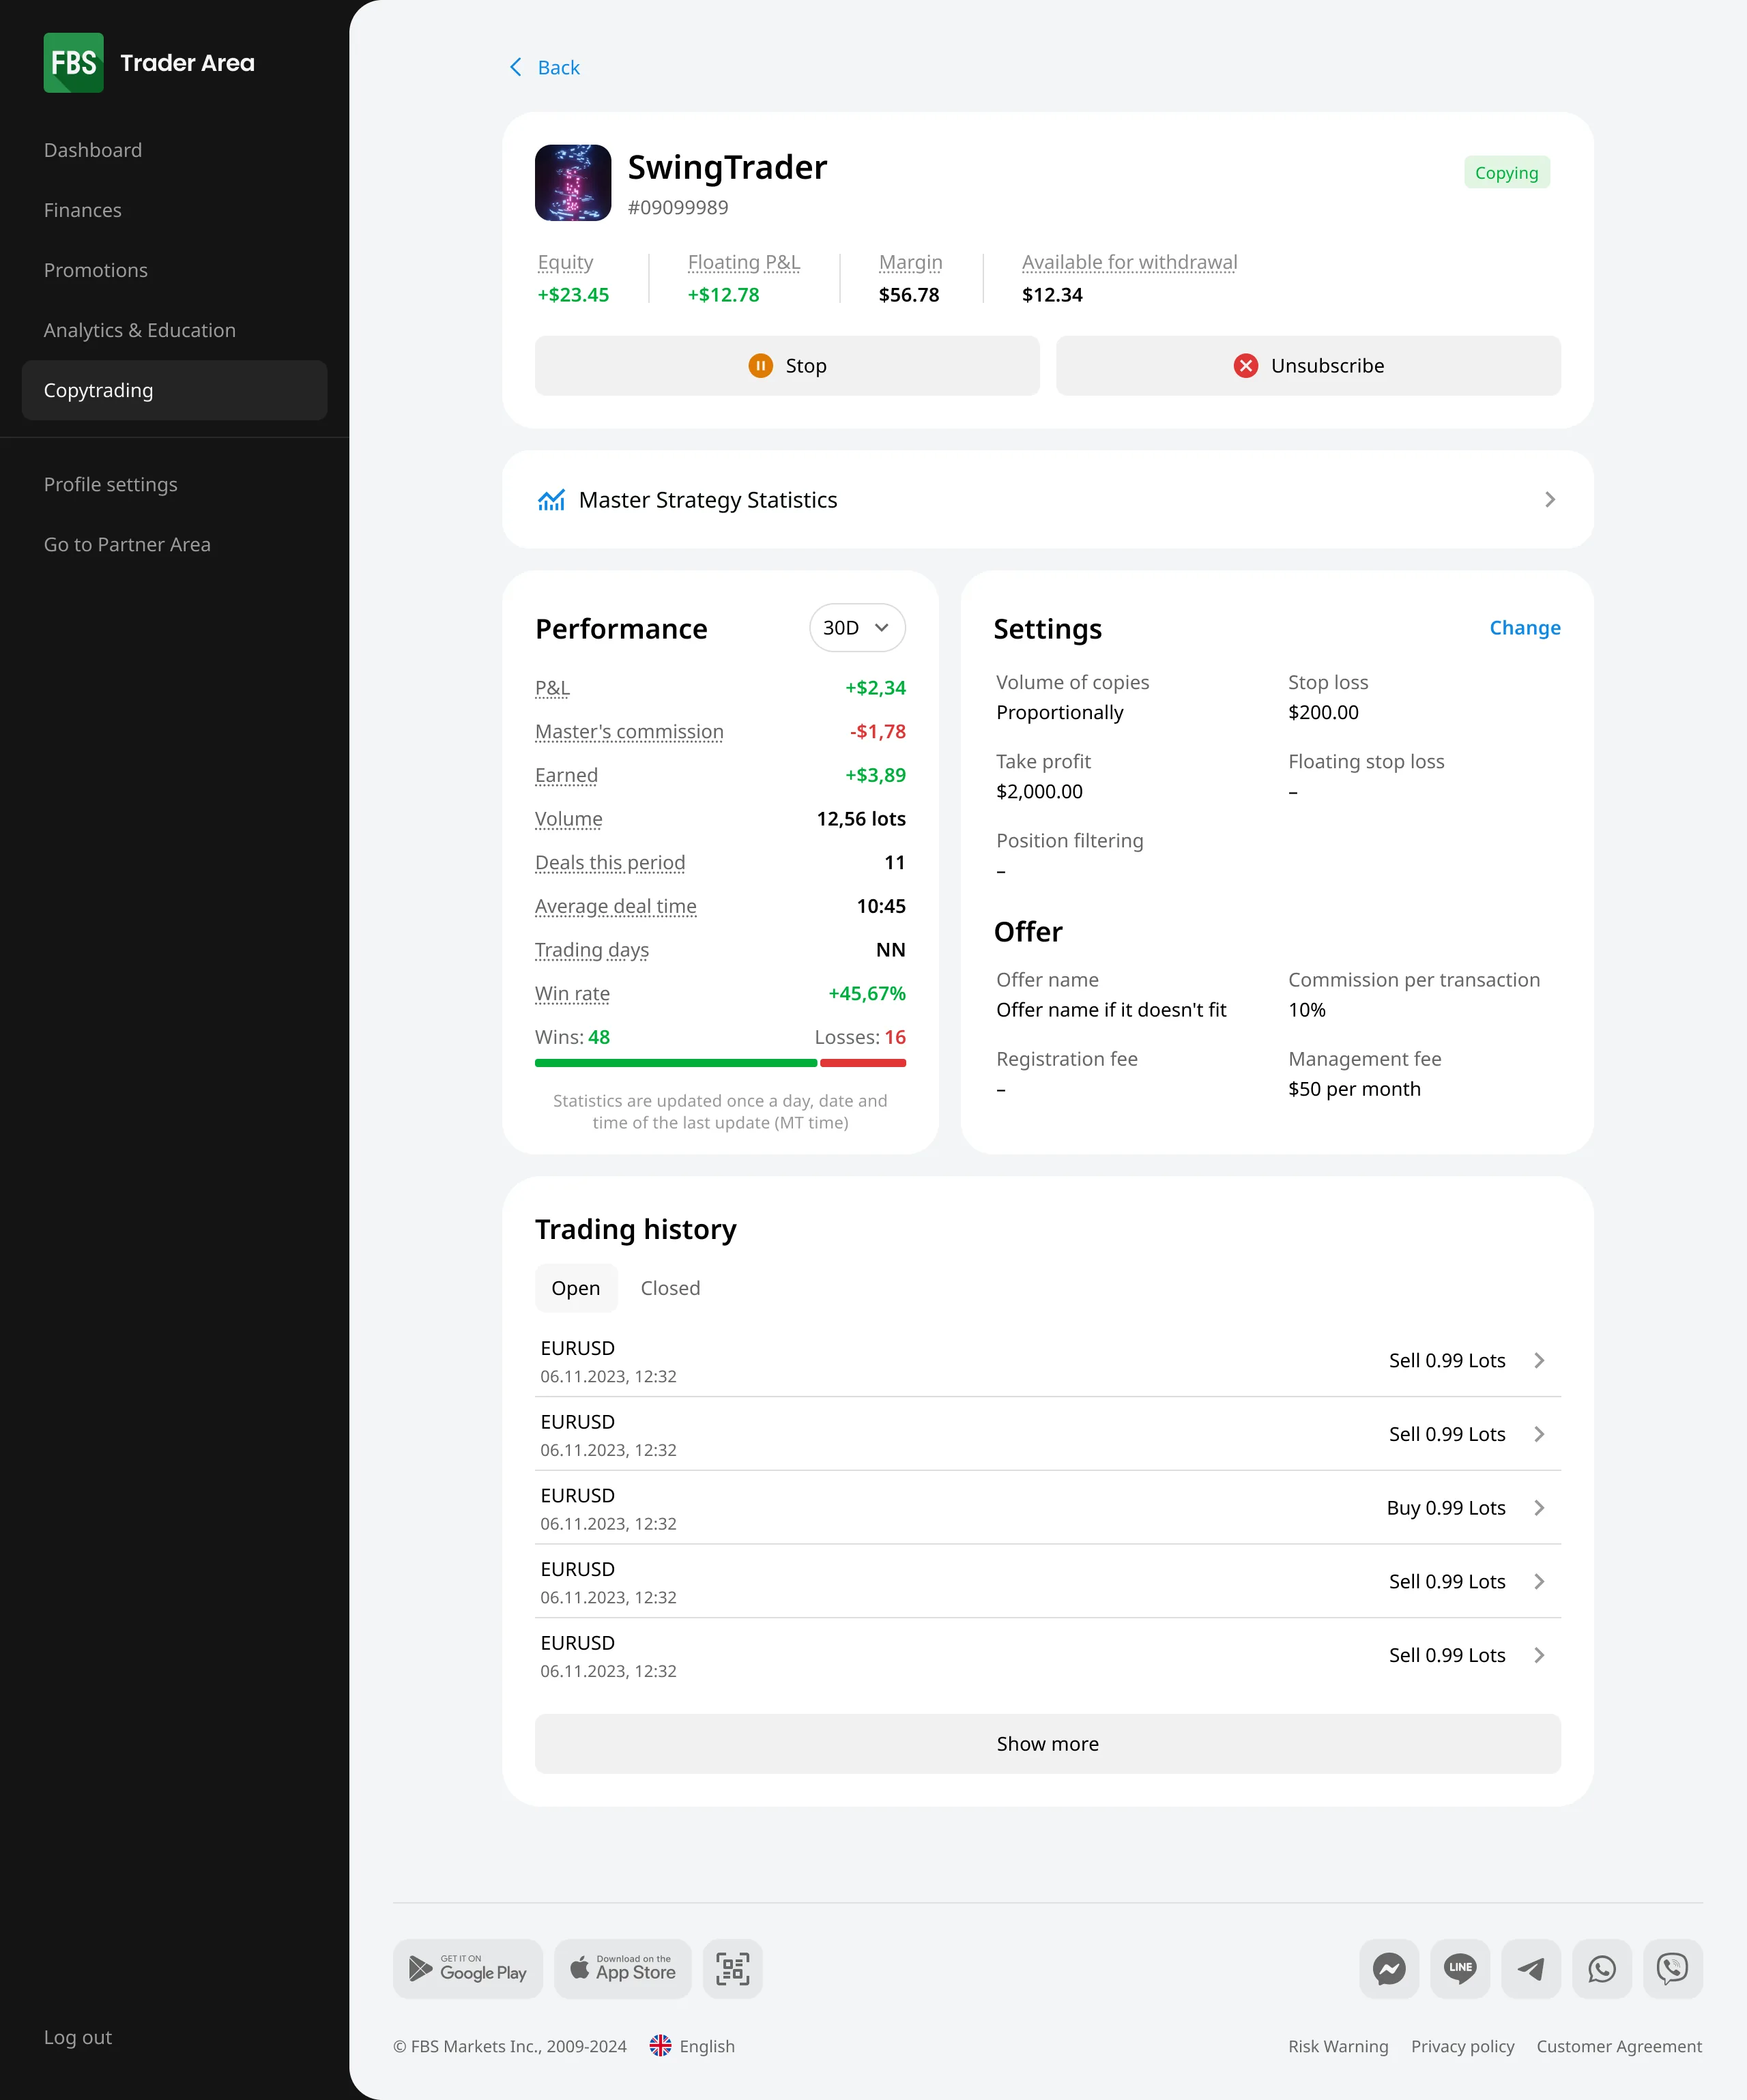Screen dimensions: 1747x2100
Task: Select the LINE messenger icon
Action: (1460, 1969)
